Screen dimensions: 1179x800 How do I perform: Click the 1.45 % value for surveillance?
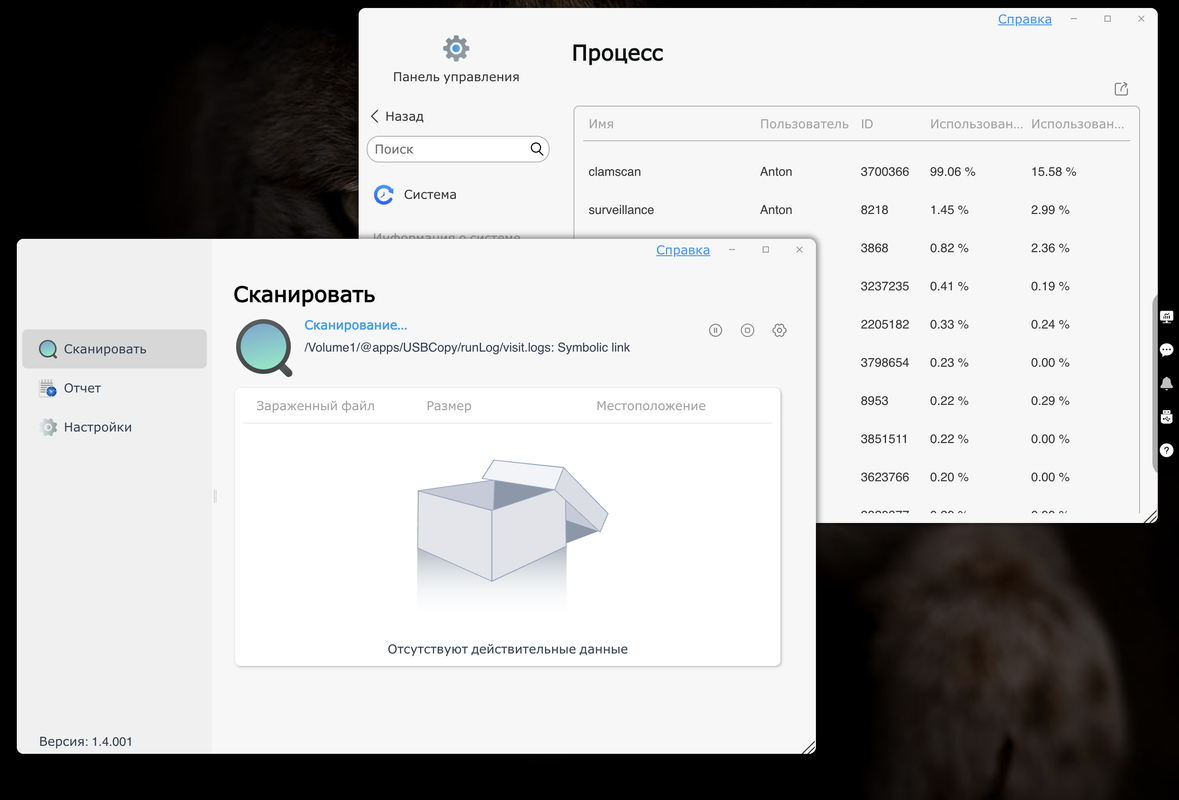[949, 210]
